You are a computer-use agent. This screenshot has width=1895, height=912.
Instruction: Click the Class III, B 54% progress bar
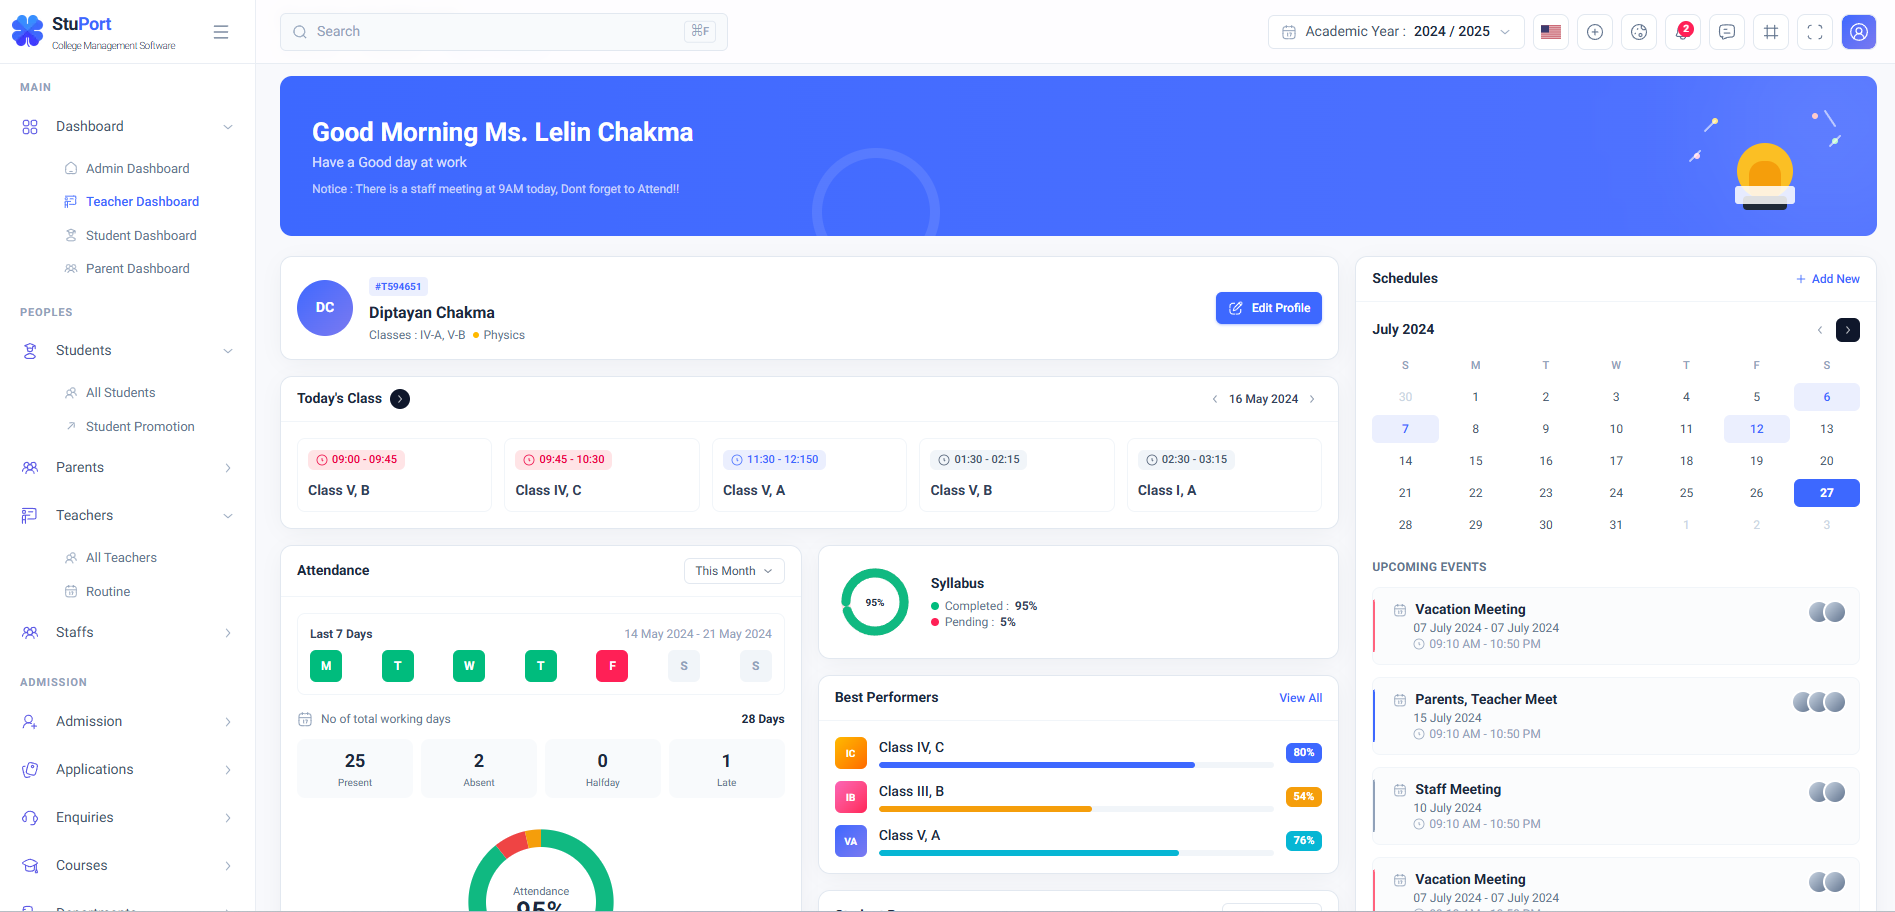[1076, 809]
